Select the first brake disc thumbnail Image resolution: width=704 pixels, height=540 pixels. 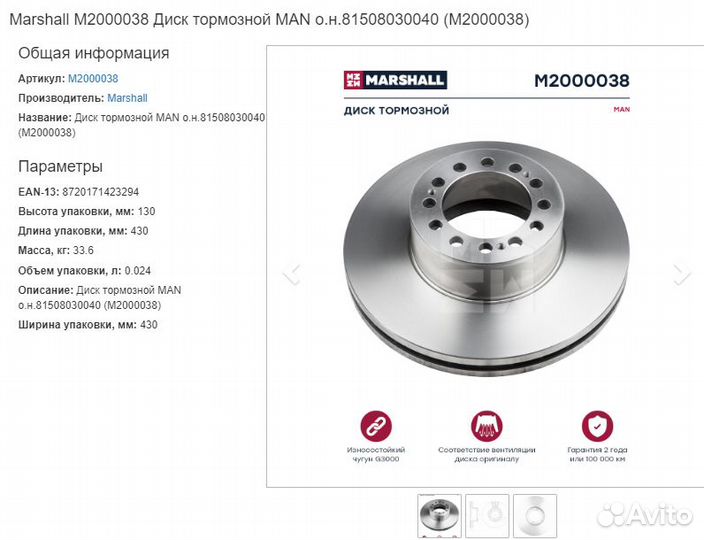pyautogui.click(x=439, y=516)
